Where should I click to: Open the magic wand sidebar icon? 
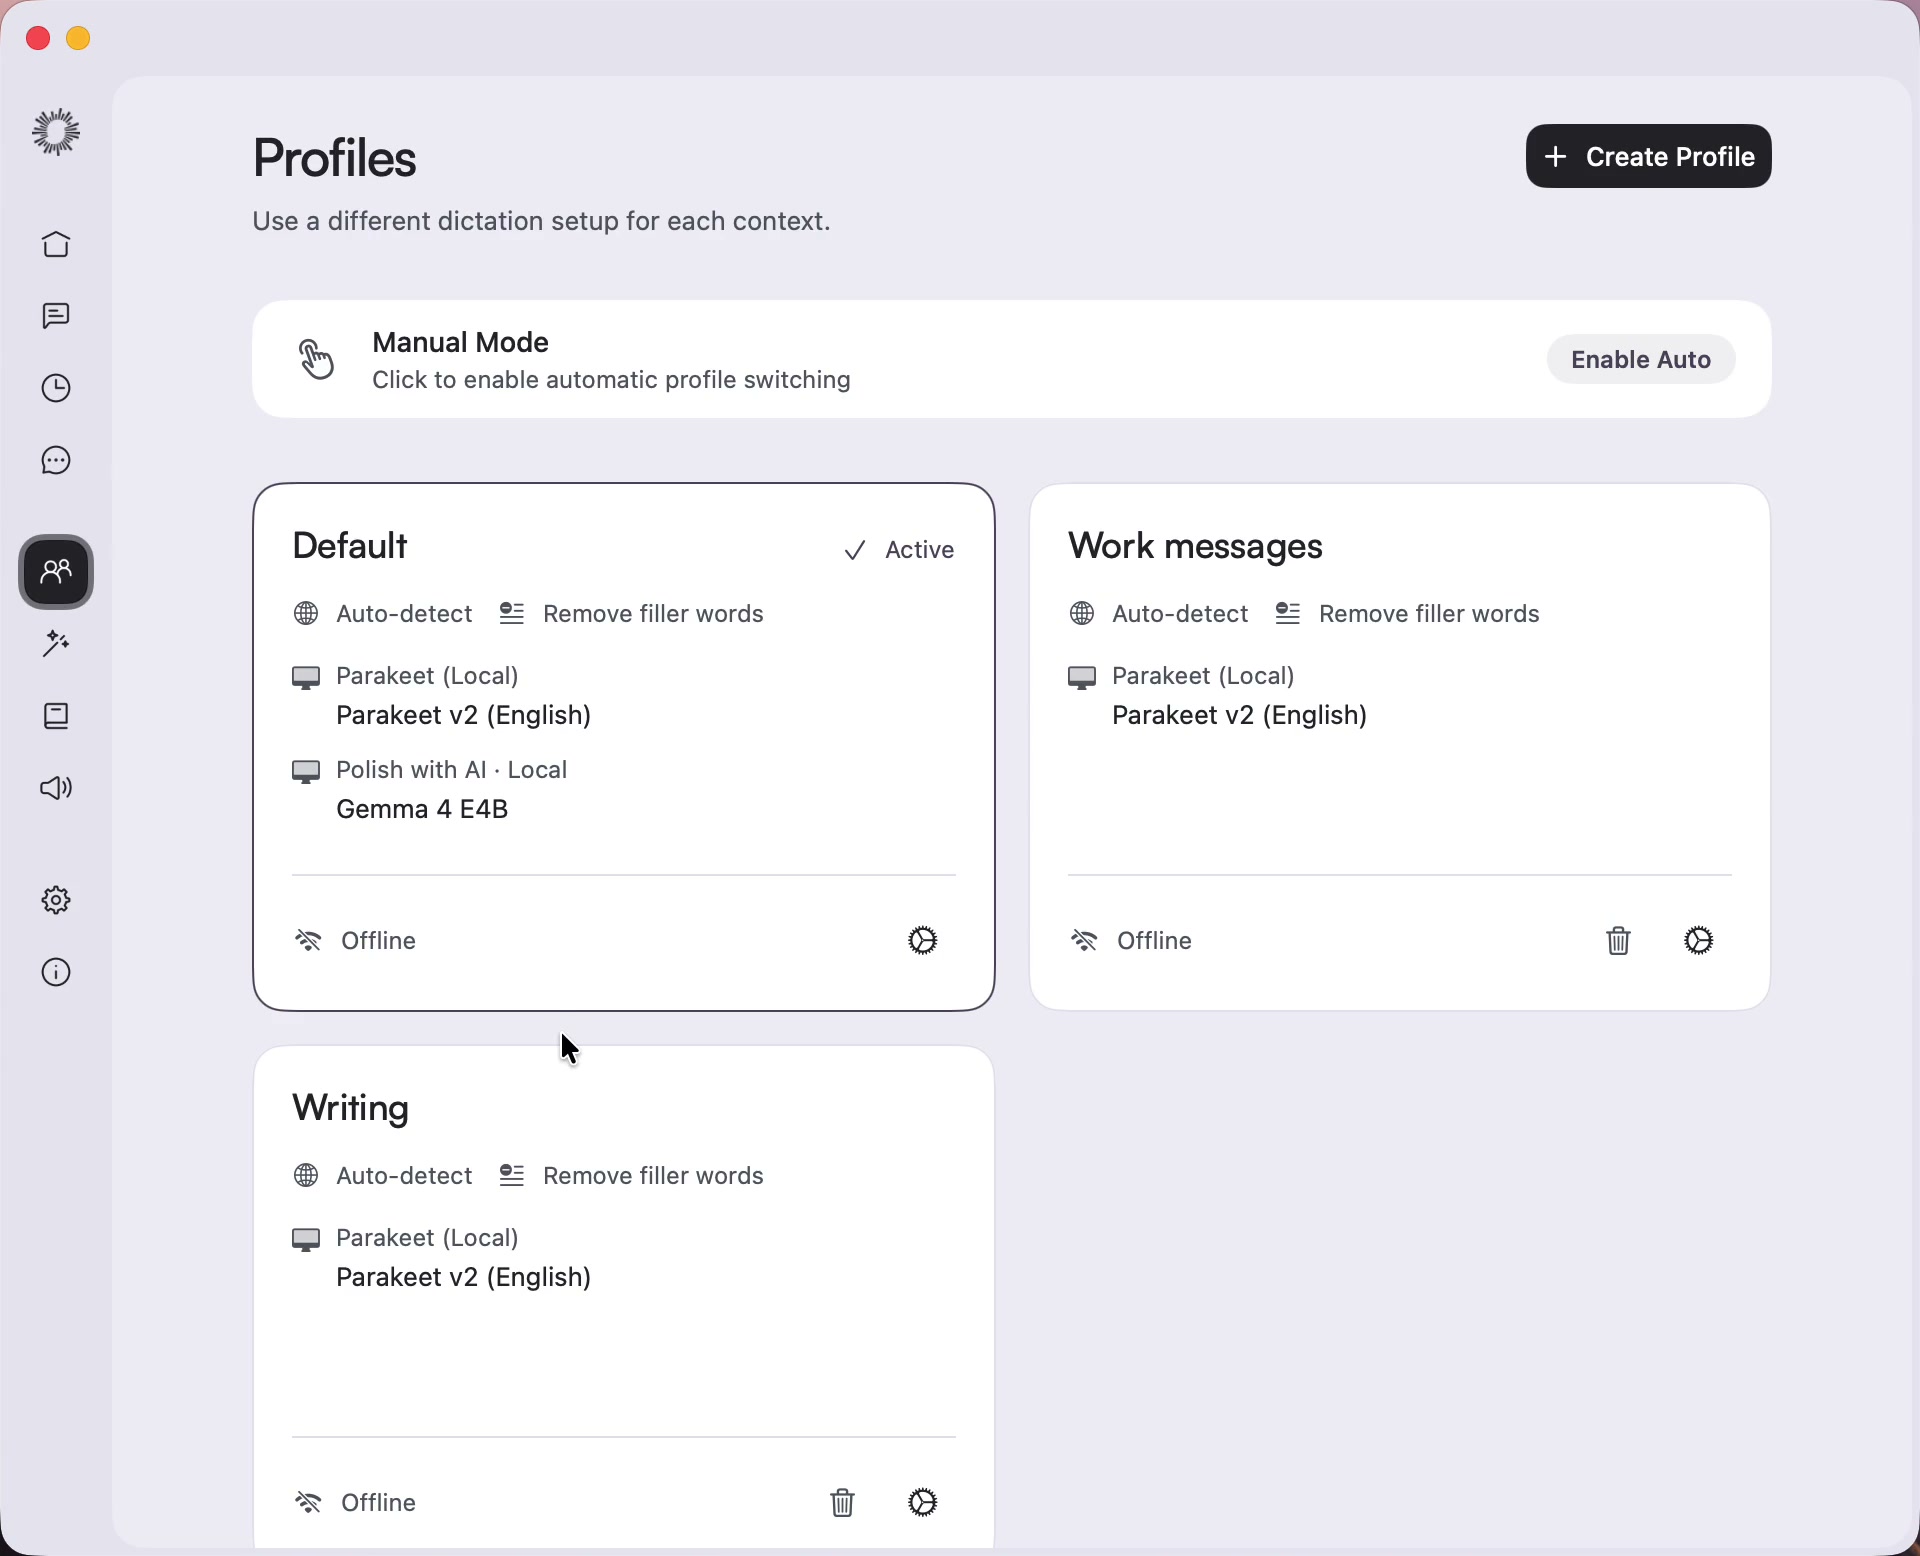pyautogui.click(x=57, y=645)
